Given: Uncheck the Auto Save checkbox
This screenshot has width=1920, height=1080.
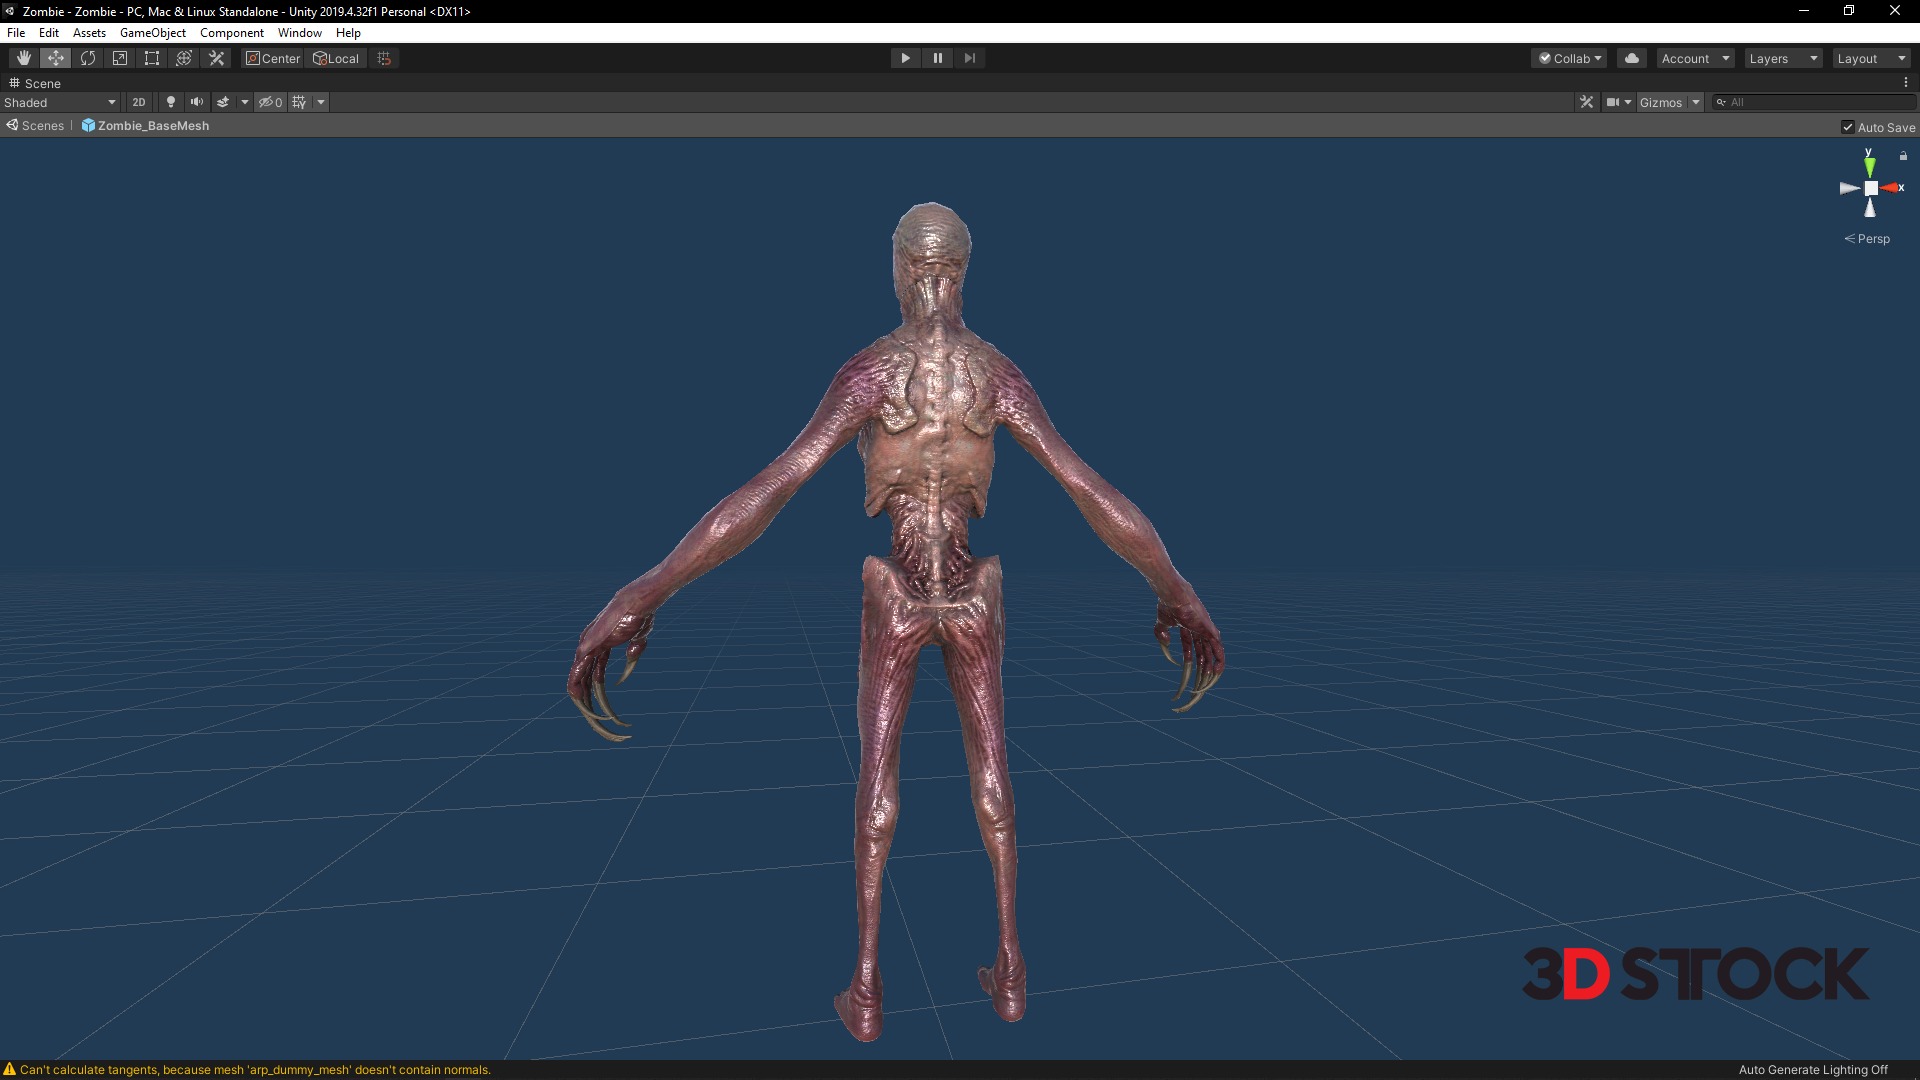Looking at the screenshot, I should [1848, 127].
